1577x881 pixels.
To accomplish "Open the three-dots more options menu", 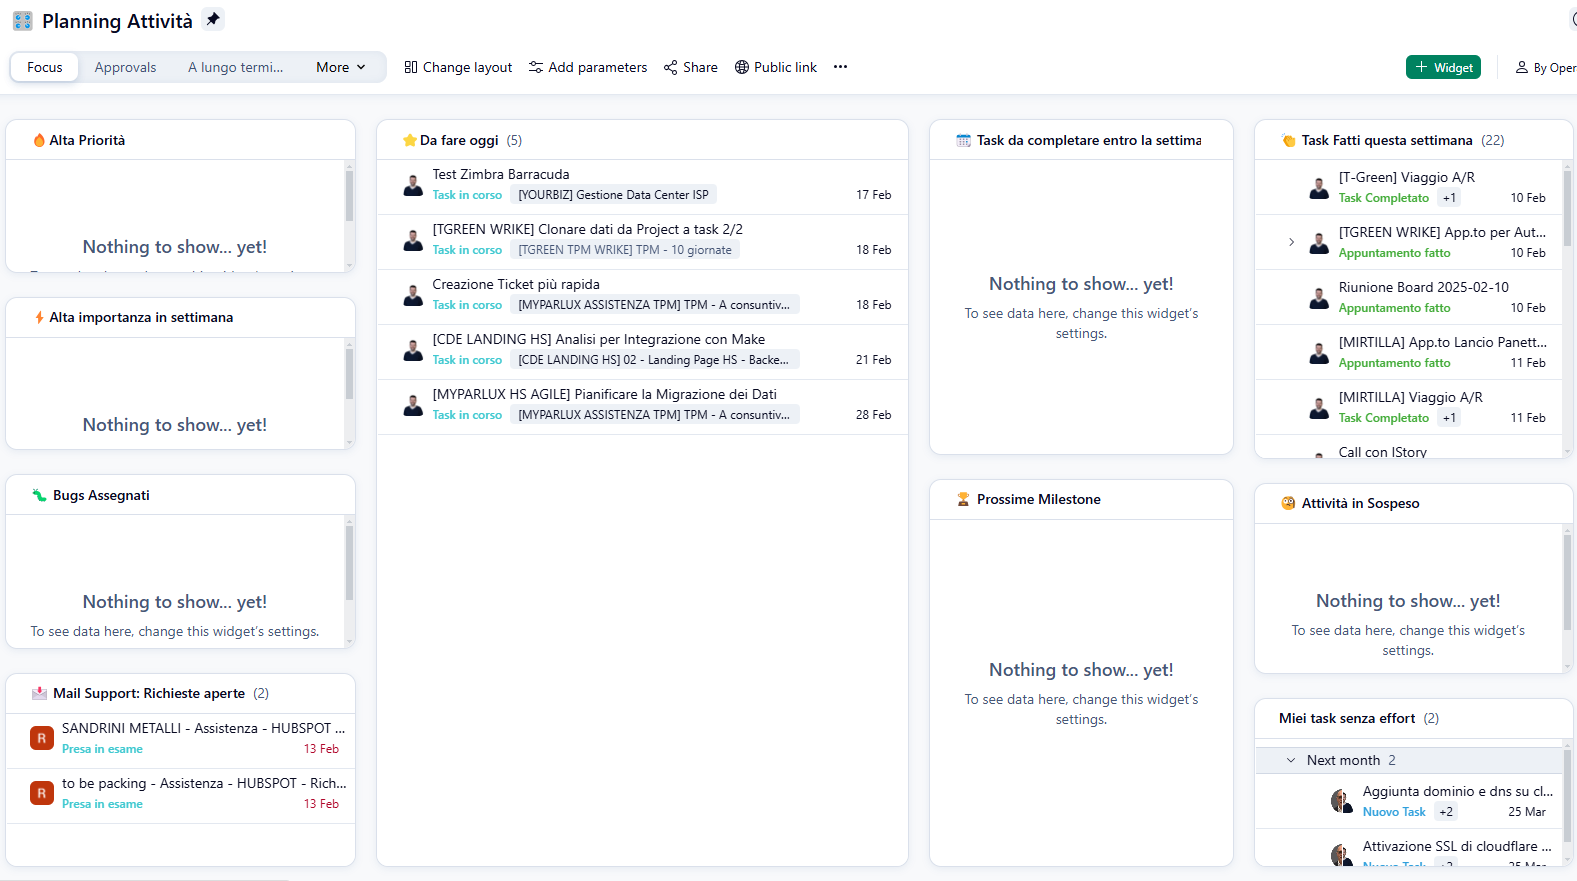I will point(840,67).
